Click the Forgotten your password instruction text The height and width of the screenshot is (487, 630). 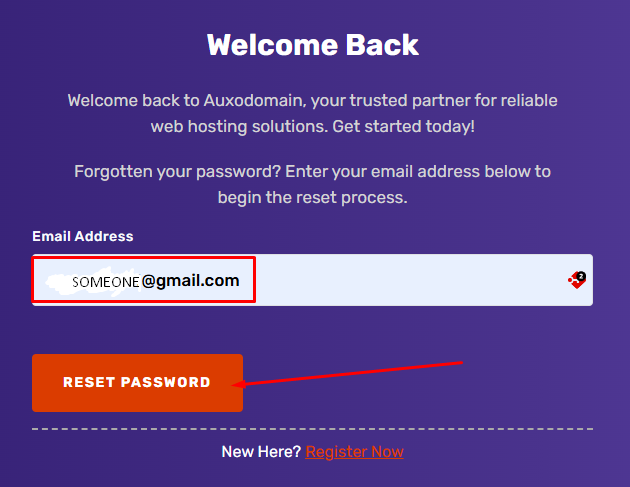[313, 184]
